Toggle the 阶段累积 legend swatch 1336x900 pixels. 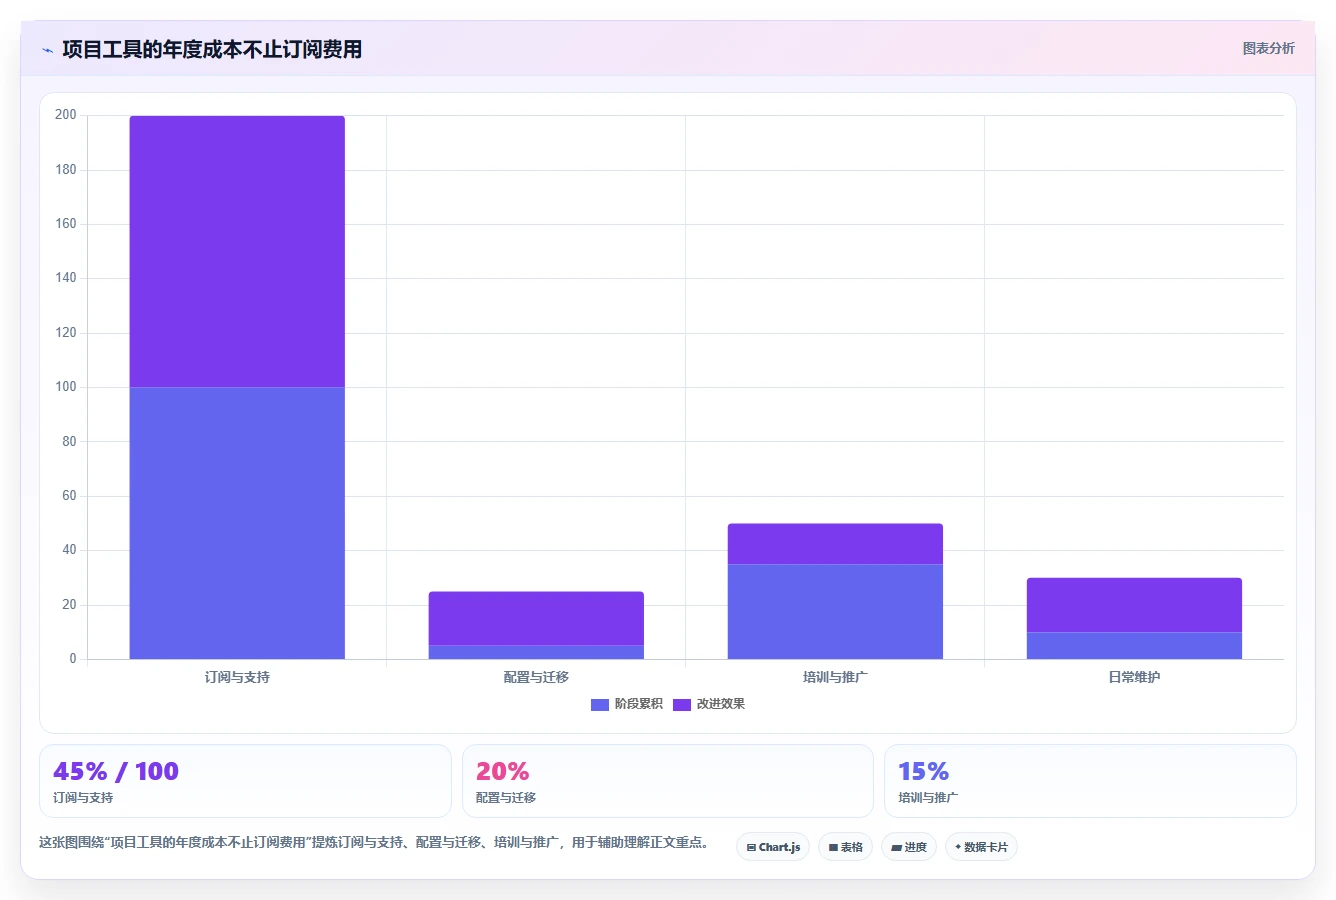coord(600,705)
